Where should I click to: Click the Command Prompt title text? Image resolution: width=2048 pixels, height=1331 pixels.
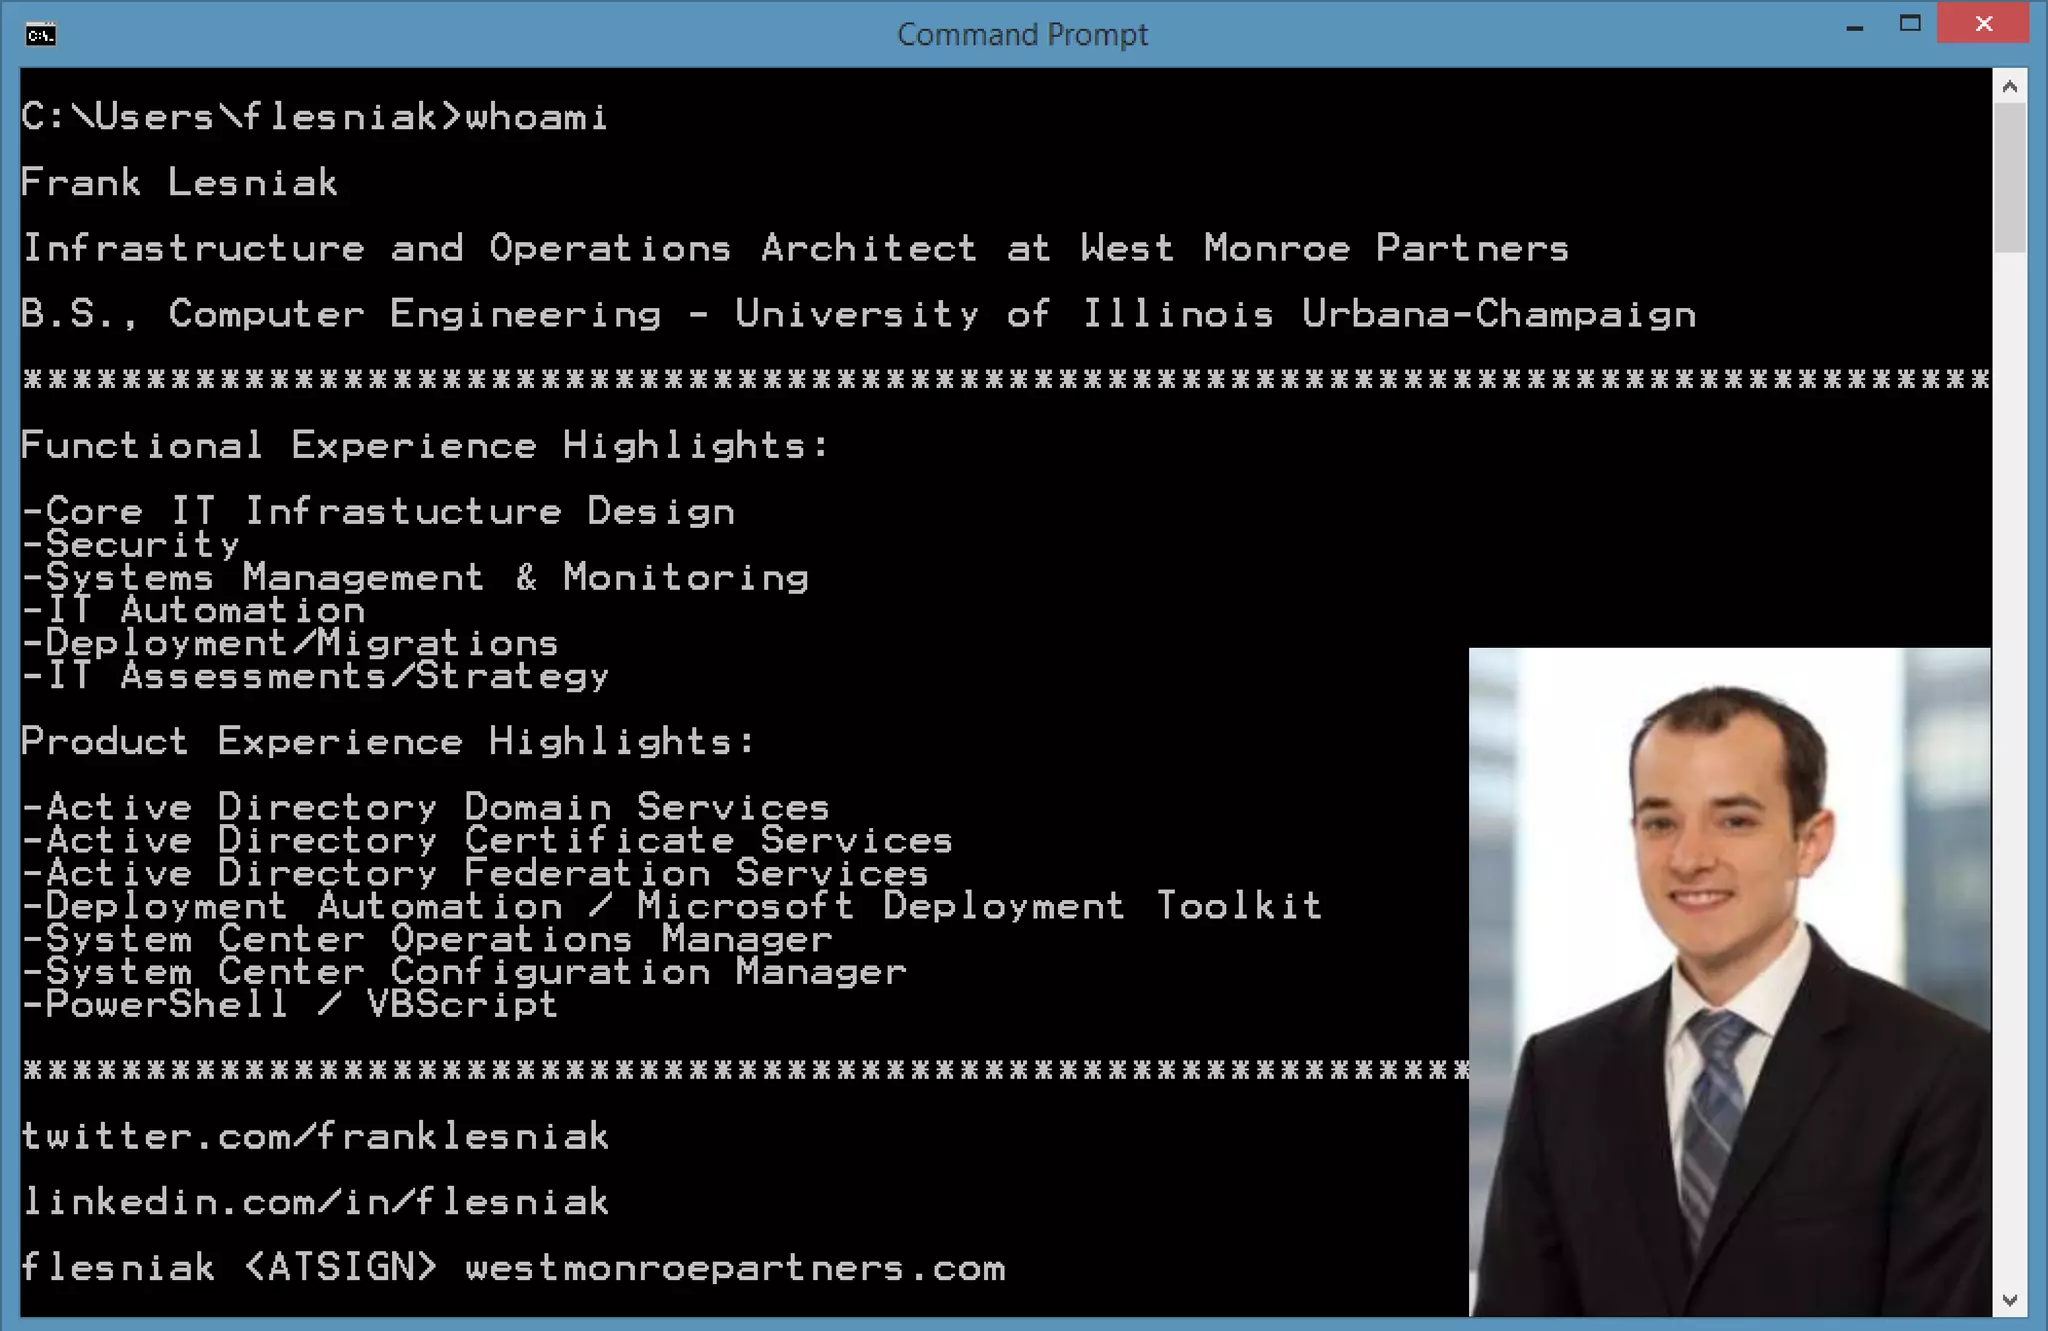(1022, 35)
